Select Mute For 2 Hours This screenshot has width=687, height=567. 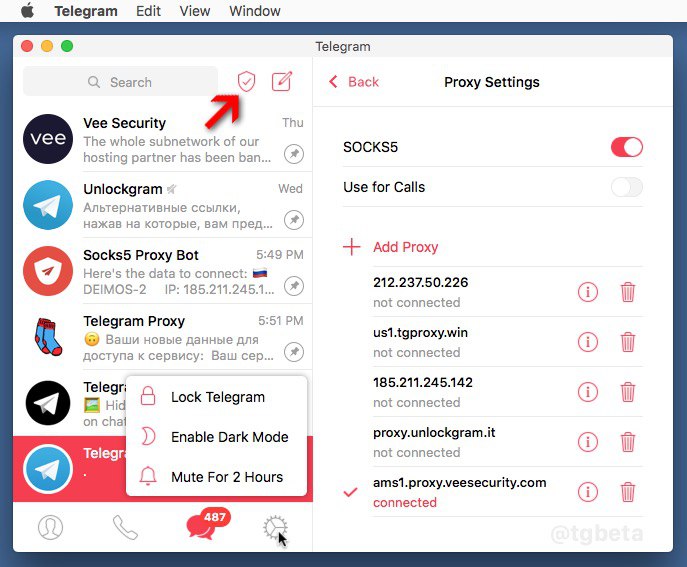click(x=216, y=477)
